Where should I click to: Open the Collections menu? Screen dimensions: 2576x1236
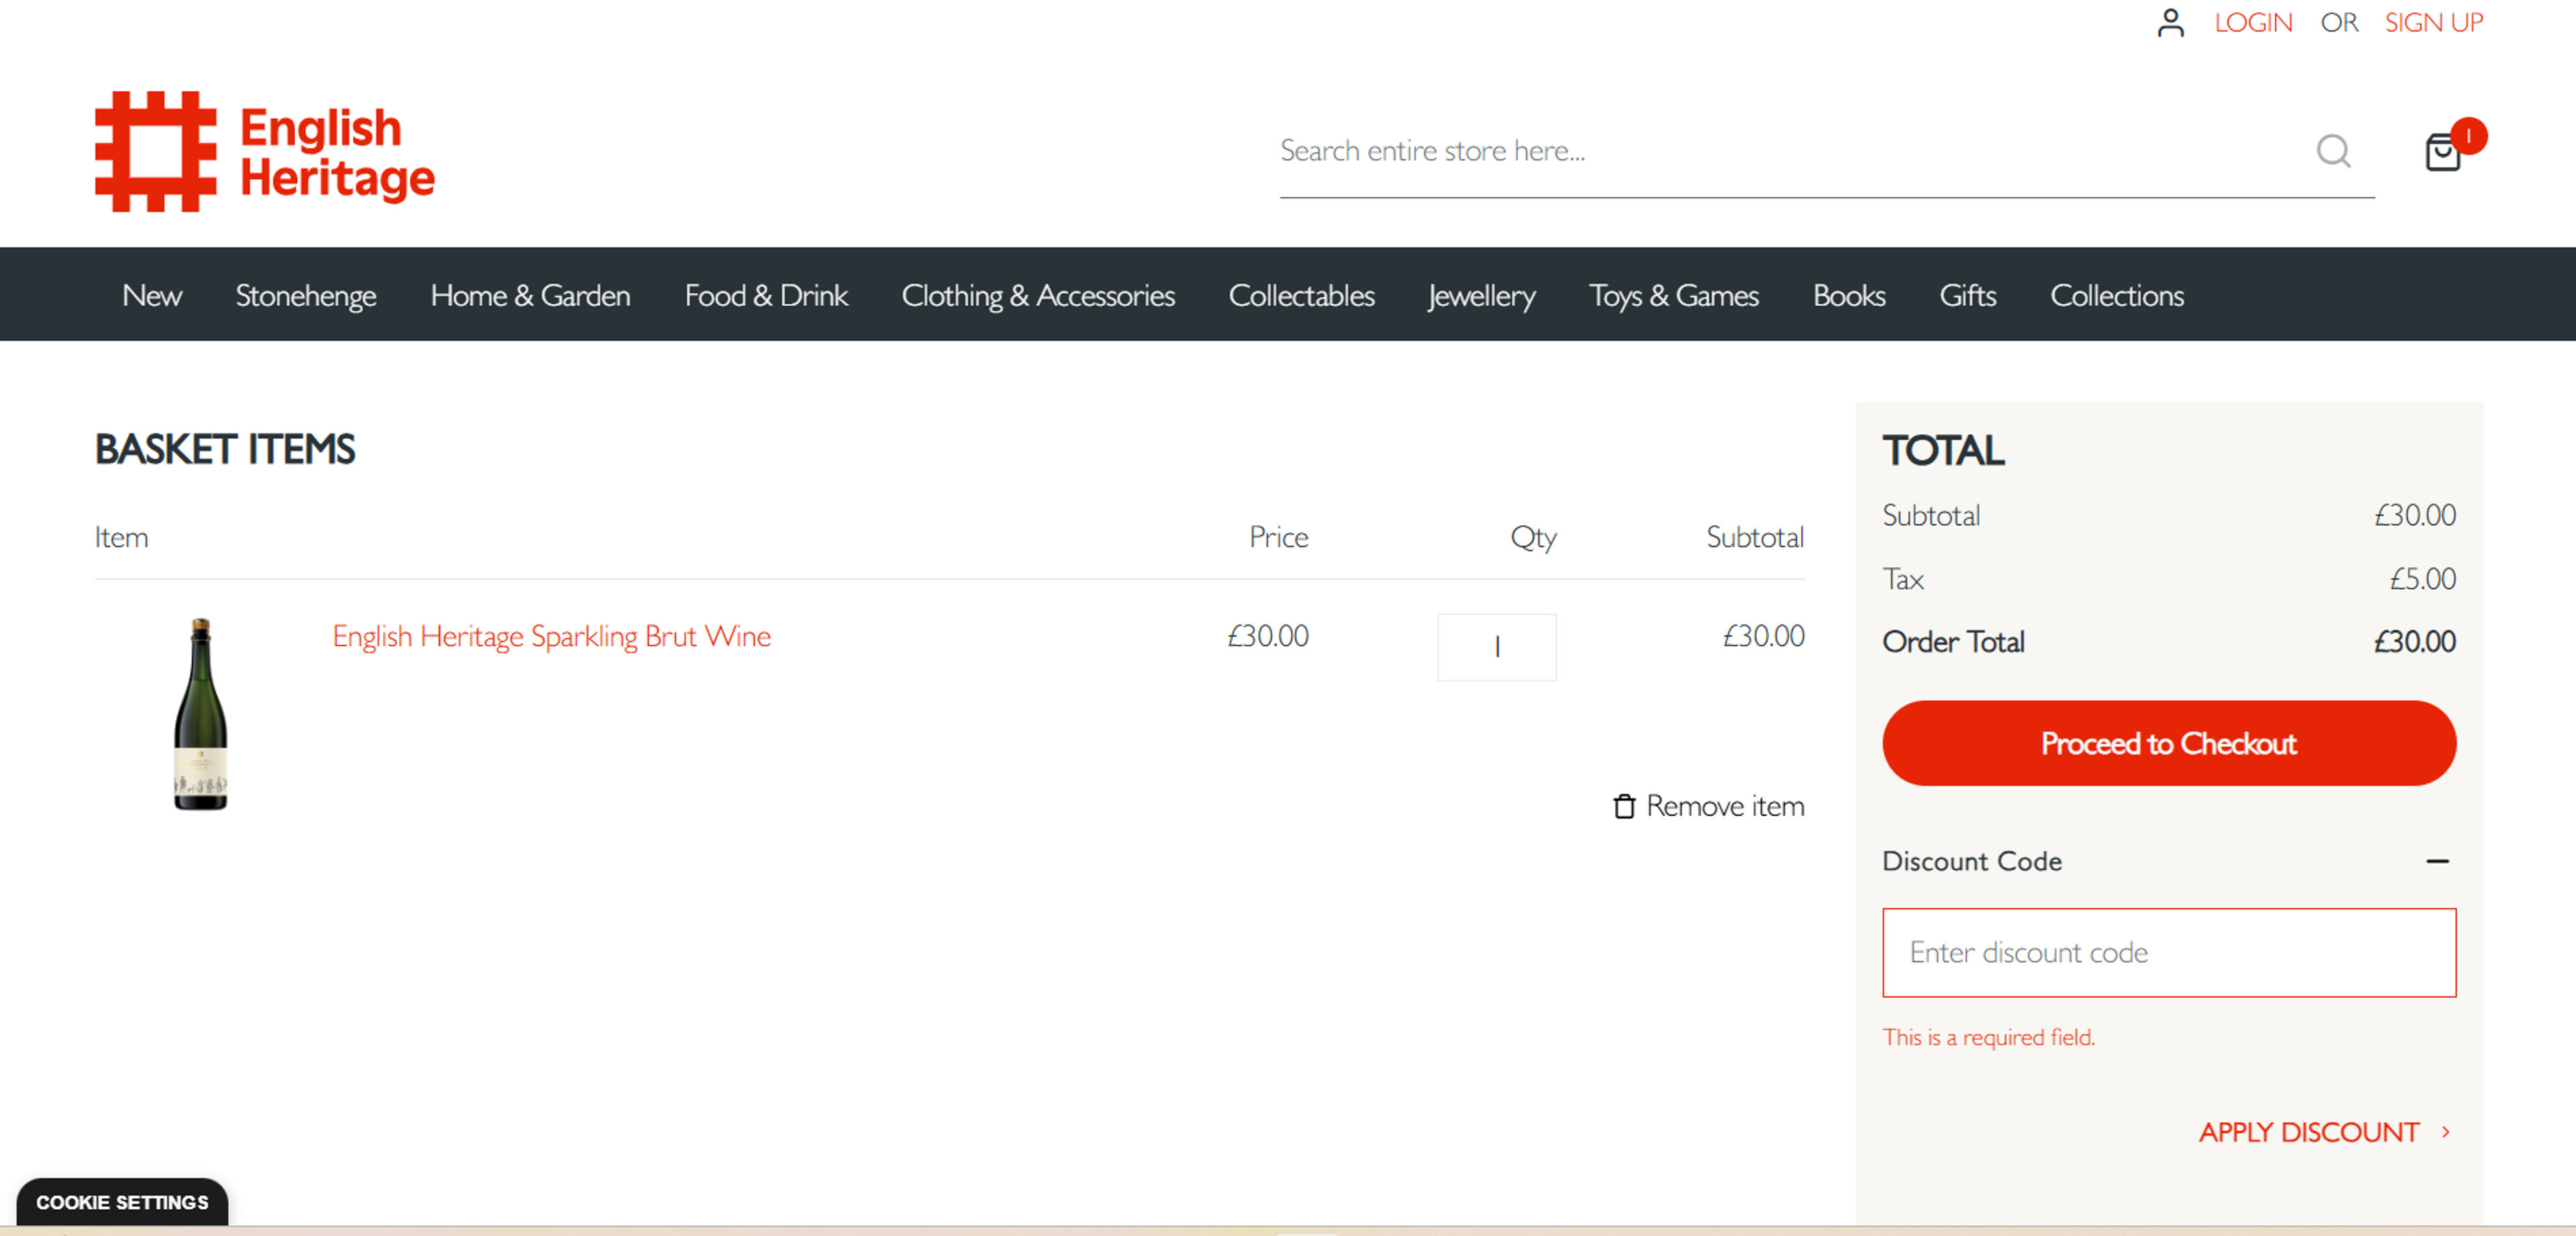point(2116,295)
